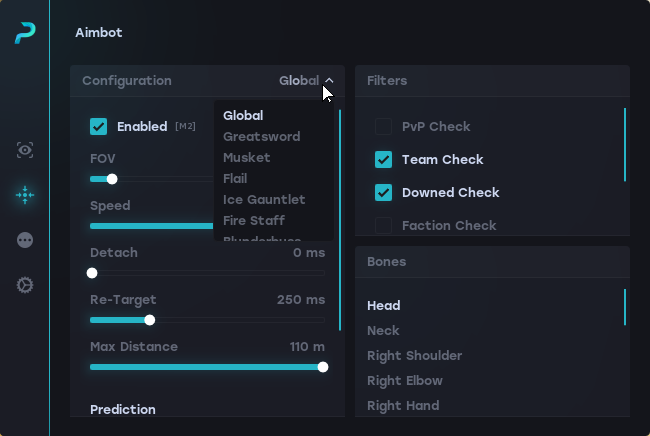Collapse the Global configuration chevron
This screenshot has width=650, height=436.
pyautogui.click(x=329, y=80)
